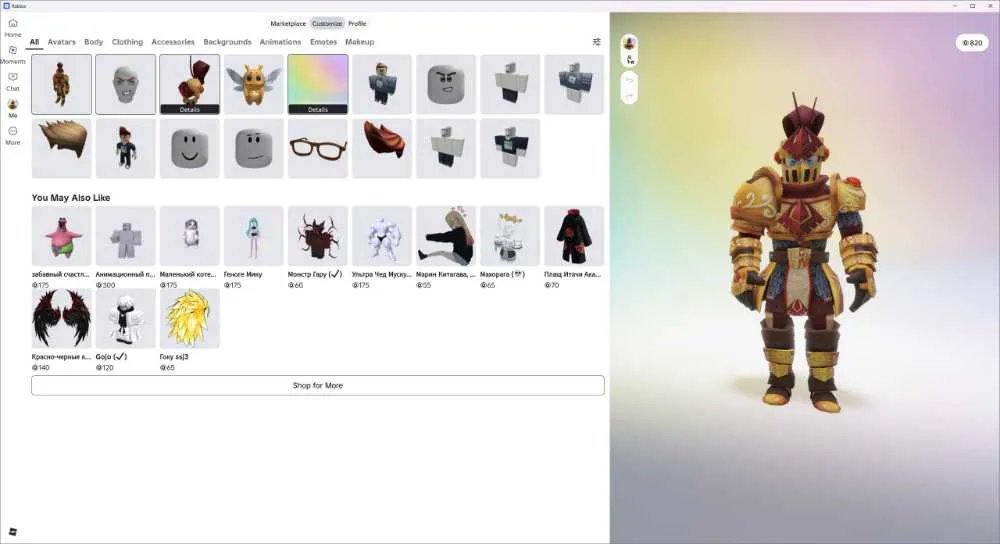Select the All category tab

[x=34, y=41]
